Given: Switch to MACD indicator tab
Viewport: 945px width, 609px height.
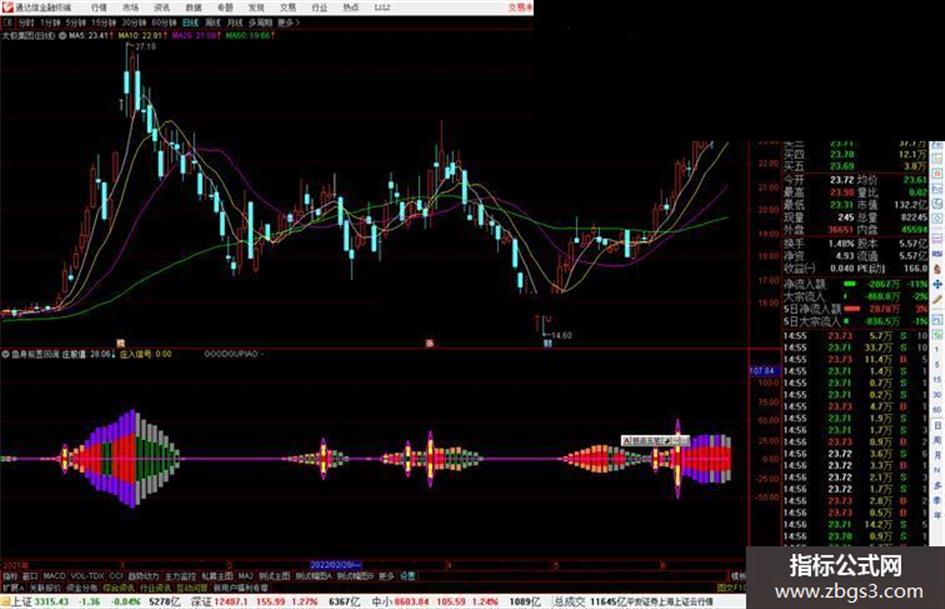Looking at the screenshot, I should [x=54, y=576].
